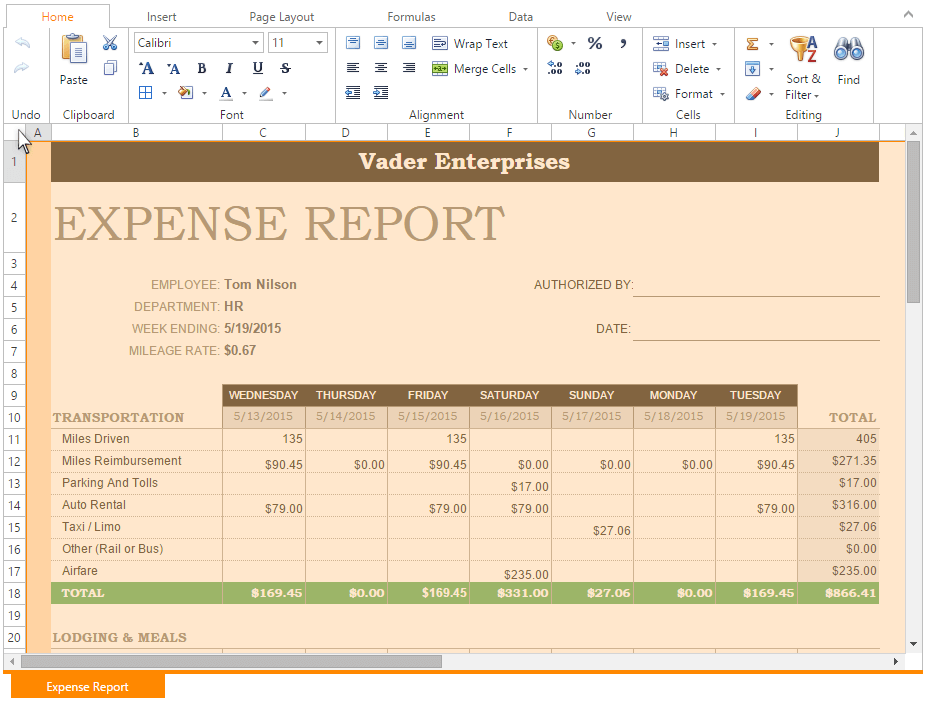928x701 pixels.
Task: Click the Increase Font Size icon
Action: 146,68
